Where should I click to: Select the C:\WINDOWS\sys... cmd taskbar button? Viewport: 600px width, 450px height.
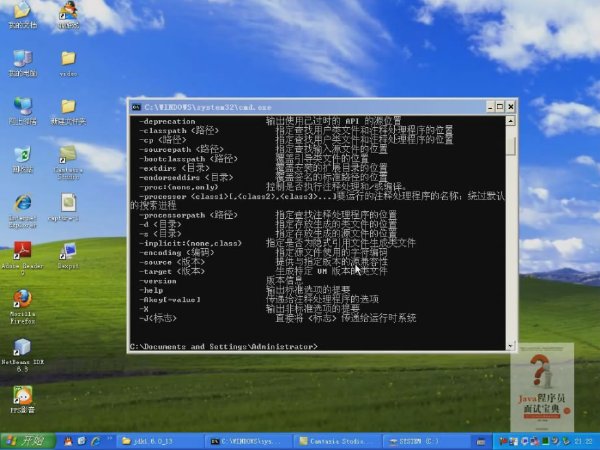click(248, 441)
